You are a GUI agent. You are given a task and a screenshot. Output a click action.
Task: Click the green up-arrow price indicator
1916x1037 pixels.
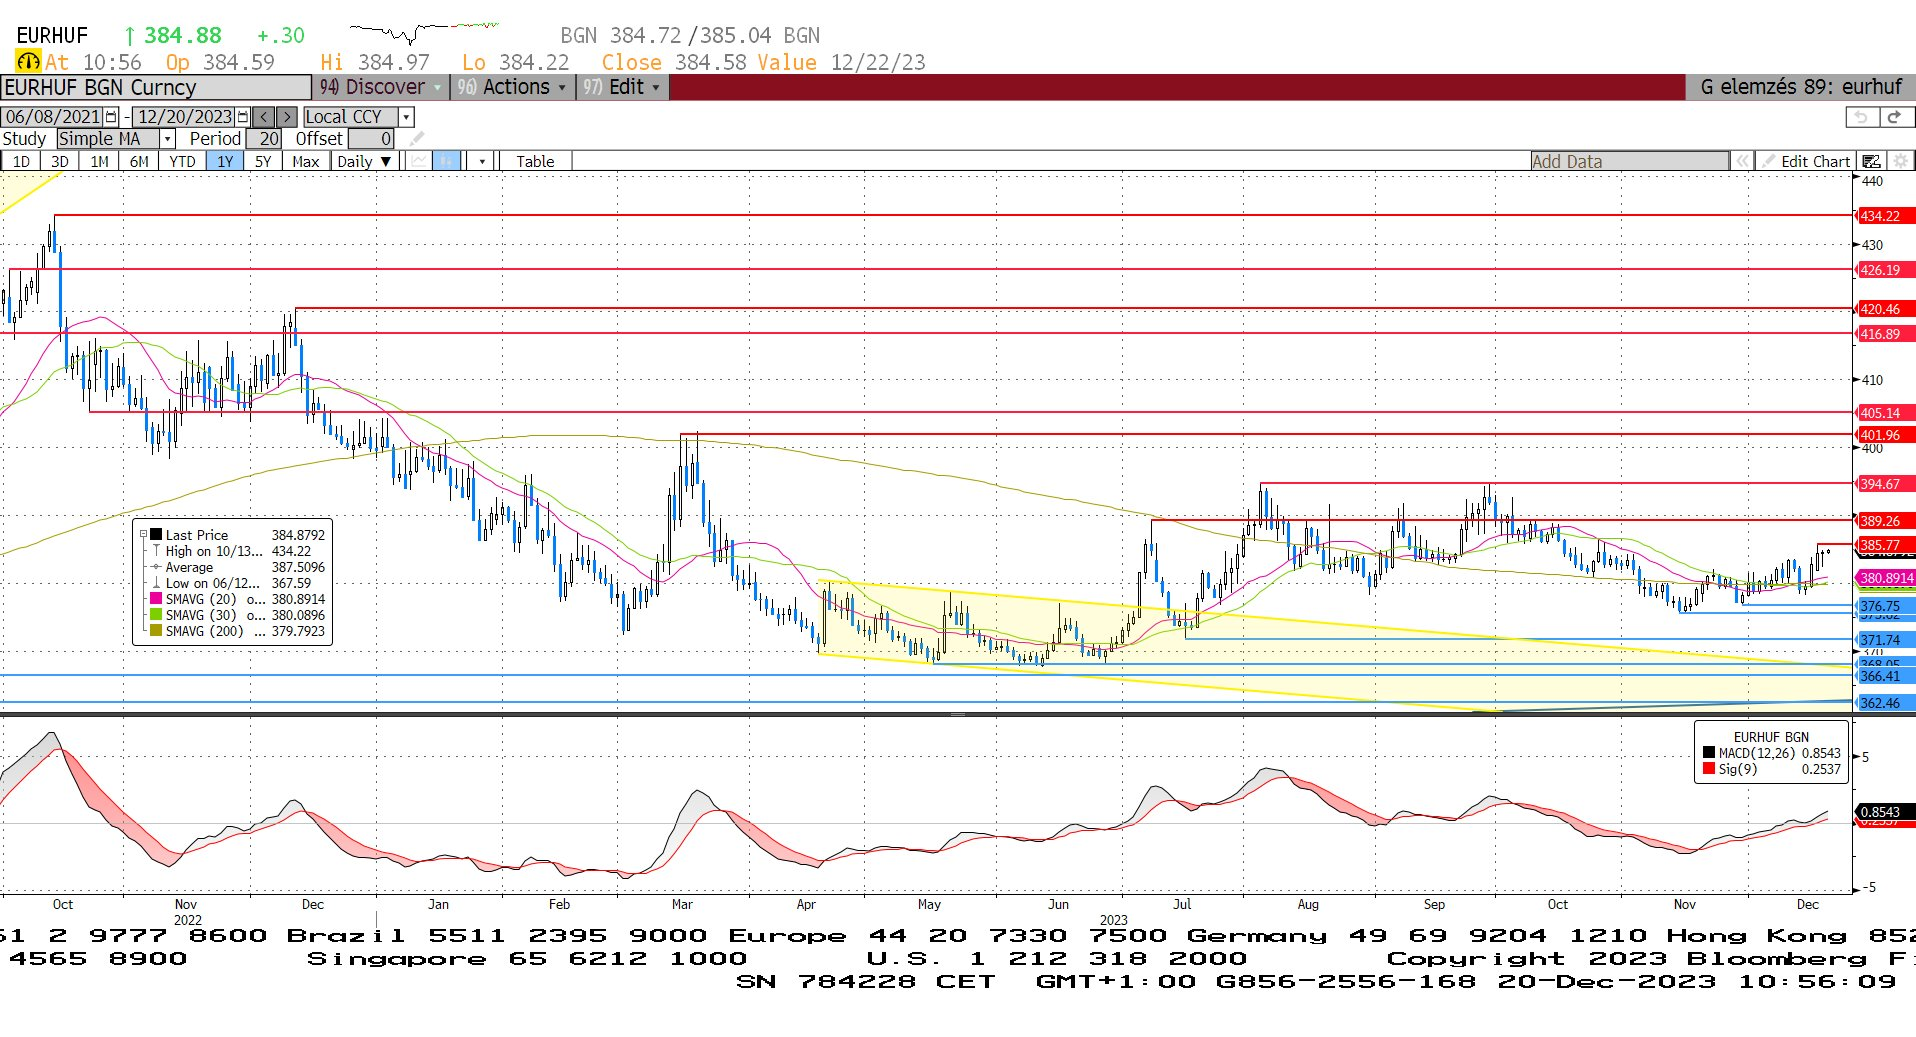pos(129,36)
